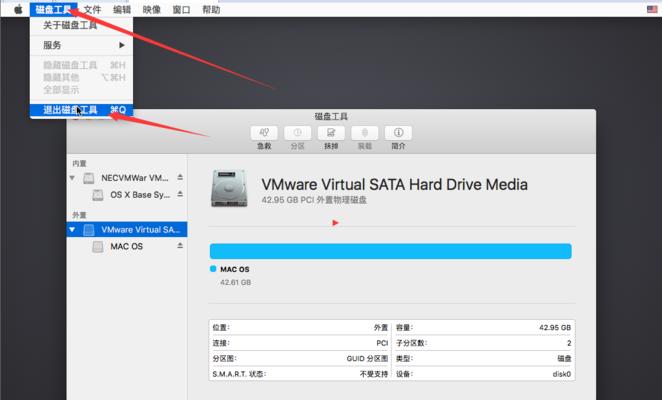The width and height of the screenshot is (662, 400).
Task: Click the 连接 value PCI
Action: 382,343
